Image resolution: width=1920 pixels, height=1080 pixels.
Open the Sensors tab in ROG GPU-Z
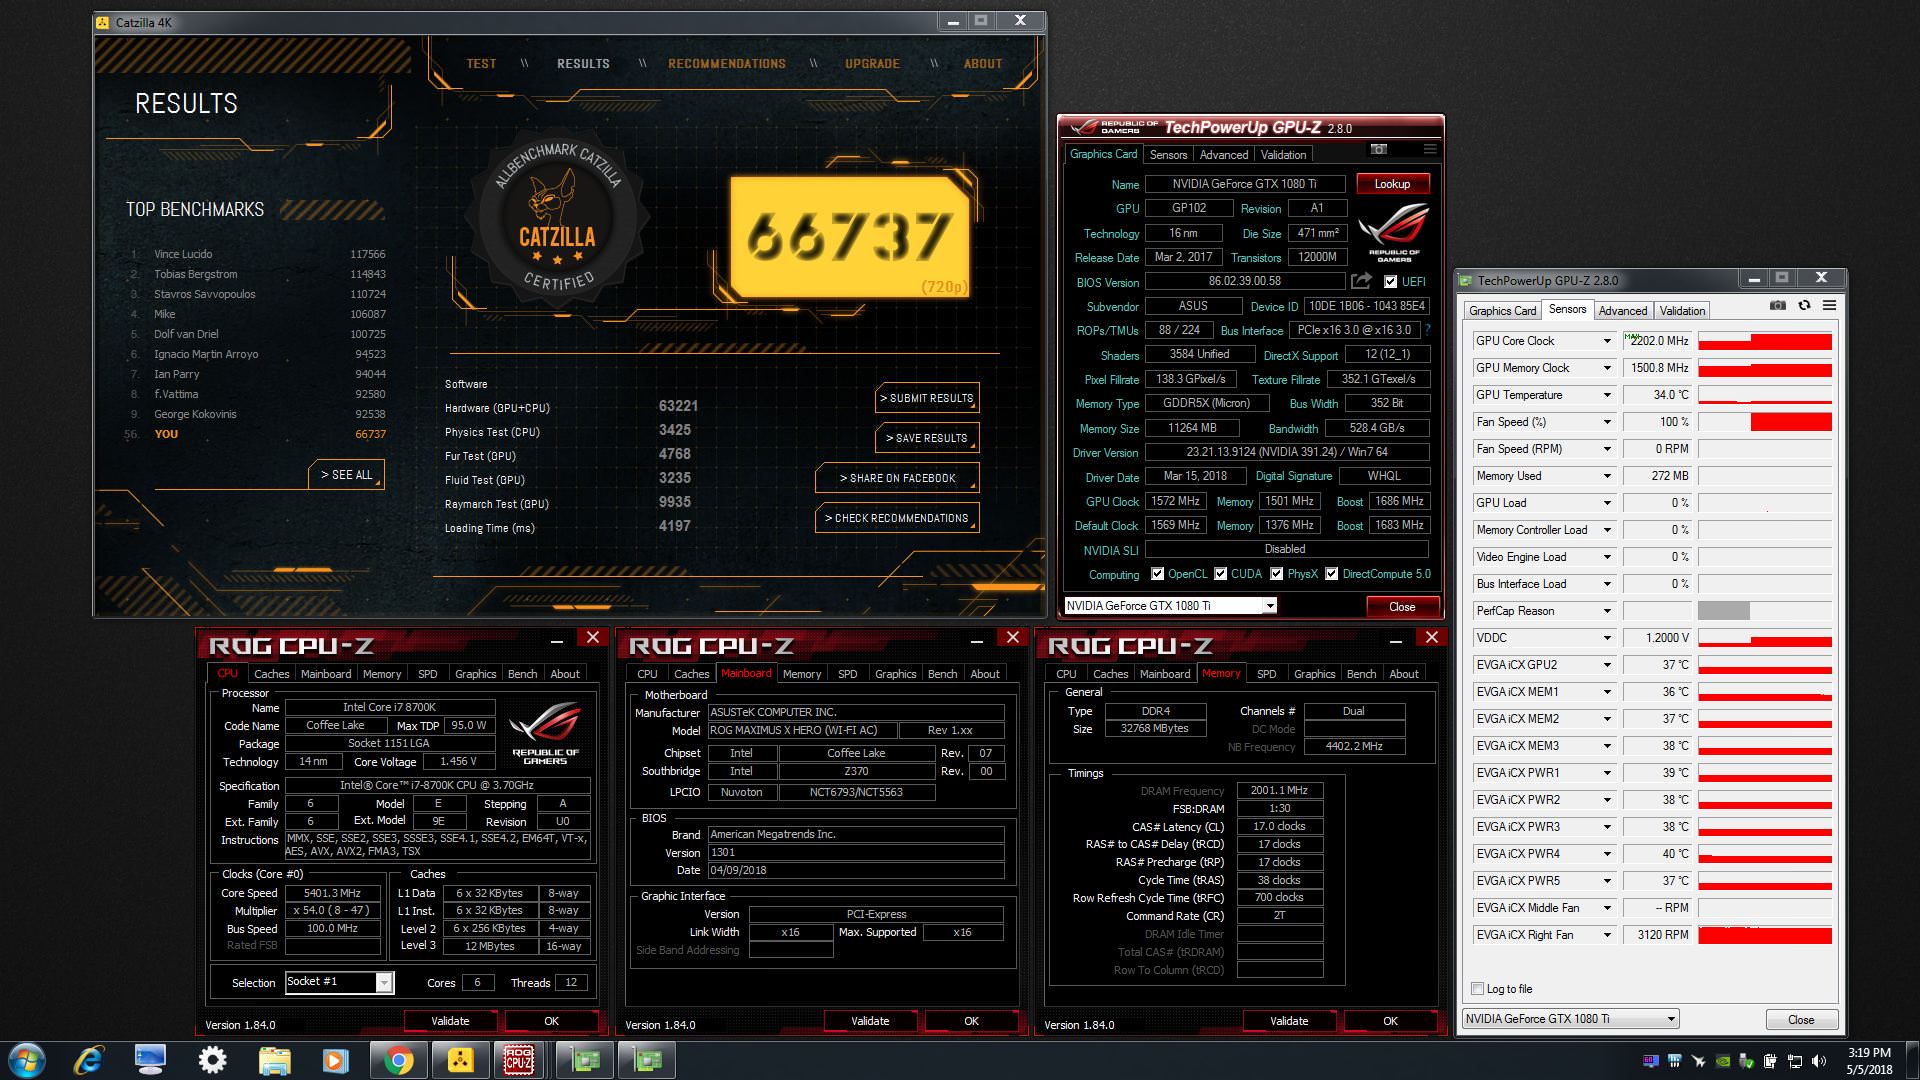point(1168,155)
